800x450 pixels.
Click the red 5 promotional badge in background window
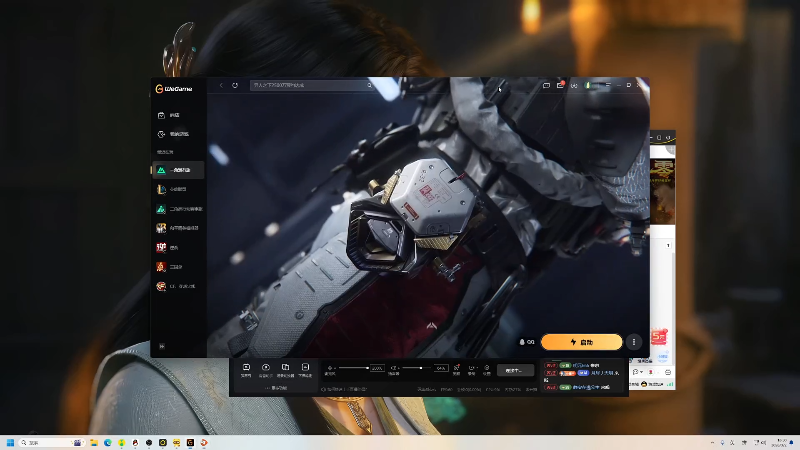(659, 337)
